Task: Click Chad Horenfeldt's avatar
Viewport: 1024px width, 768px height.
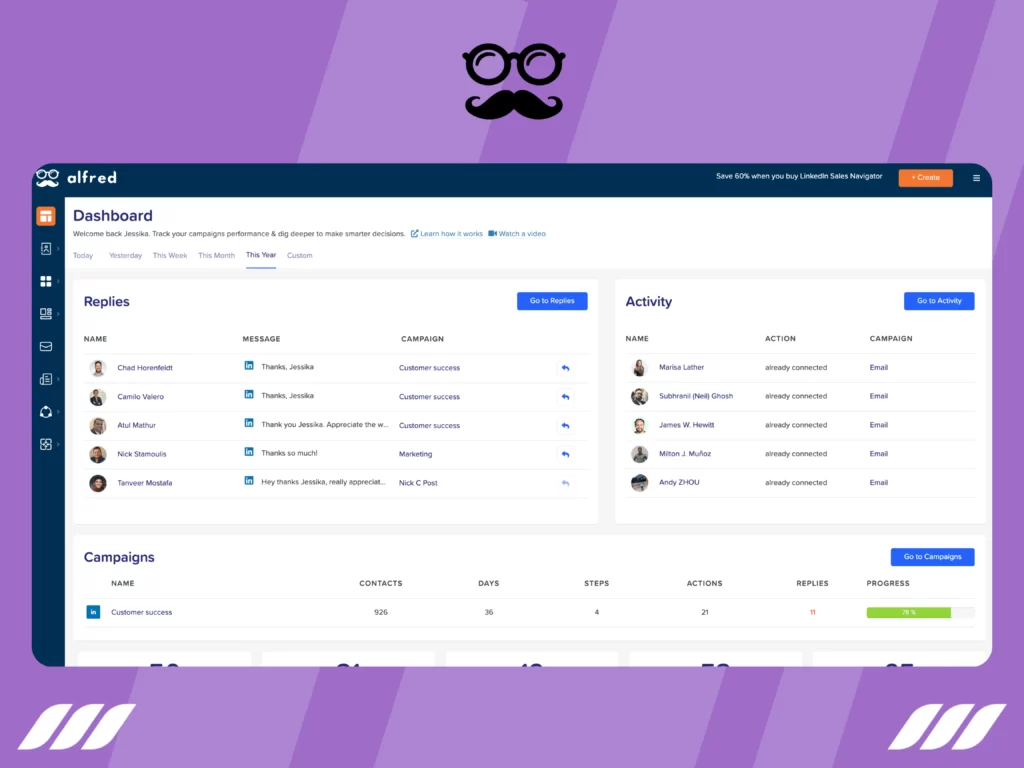Action: click(98, 368)
